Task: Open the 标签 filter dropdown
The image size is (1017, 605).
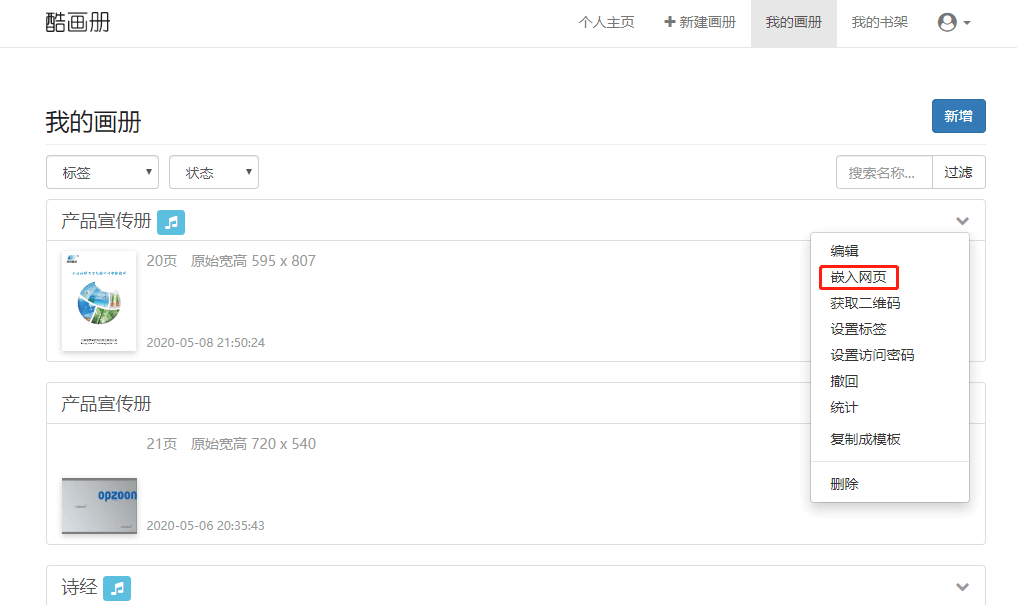Action: (x=102, y=172)
